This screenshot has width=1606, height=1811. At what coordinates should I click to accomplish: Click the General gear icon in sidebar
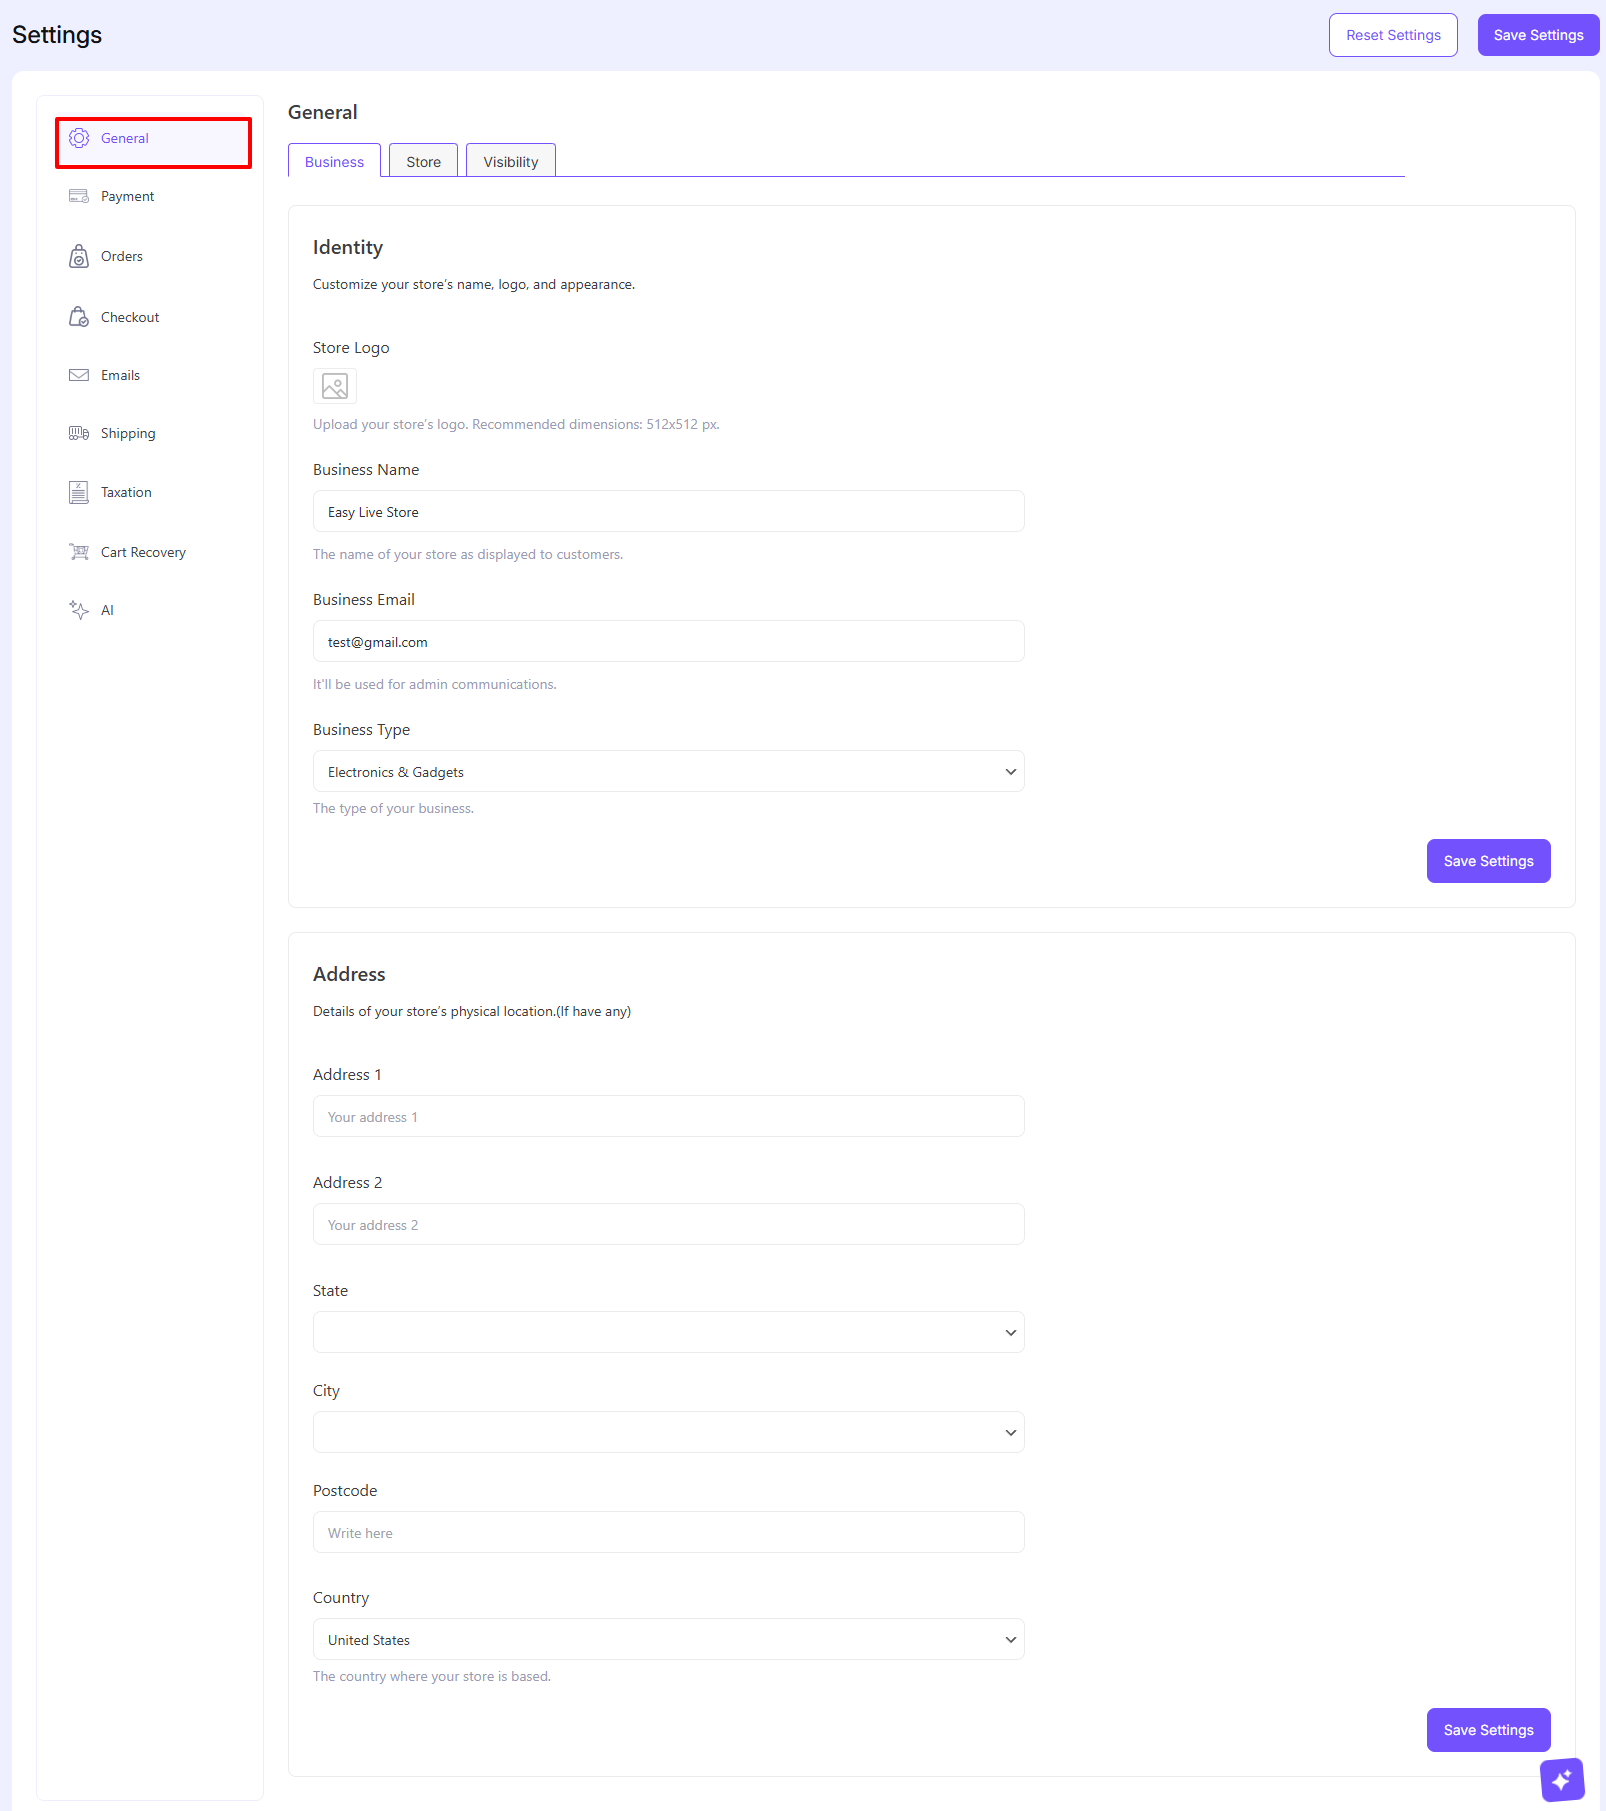(79, 139)
